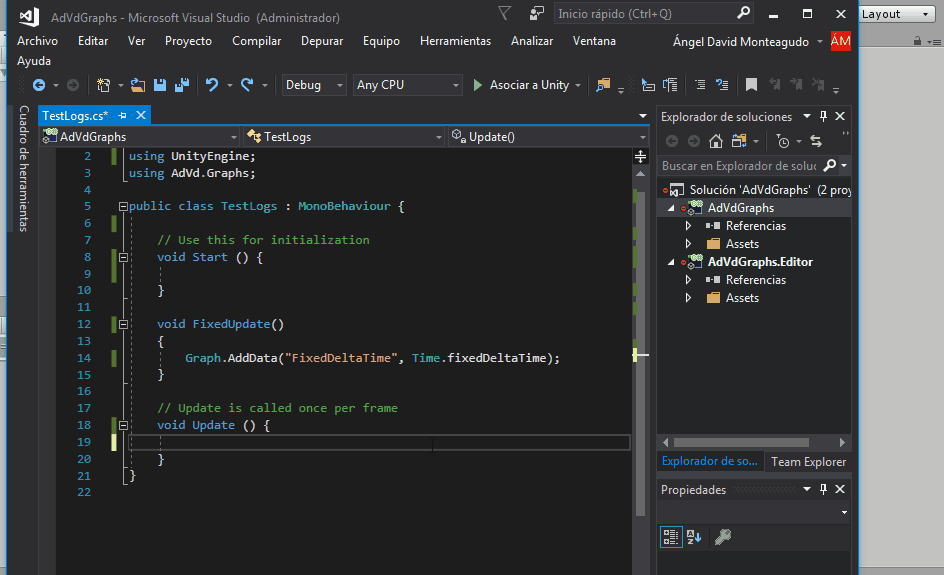
Task: Click the notifications flag icon in title bar
Action: [504, 14]
